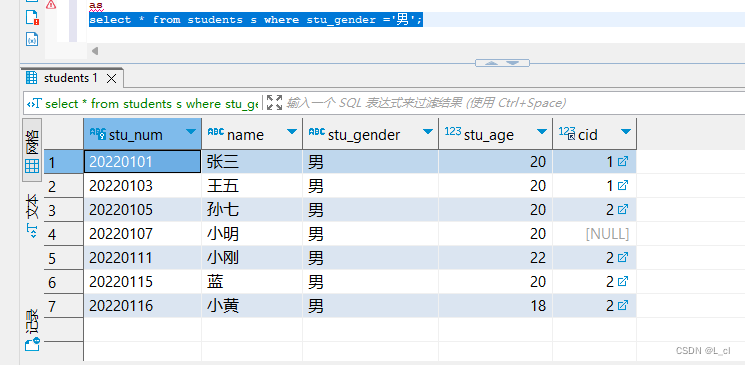Click cell 20220103 in stu_num column
745x365 pixels.
(143, 186)
